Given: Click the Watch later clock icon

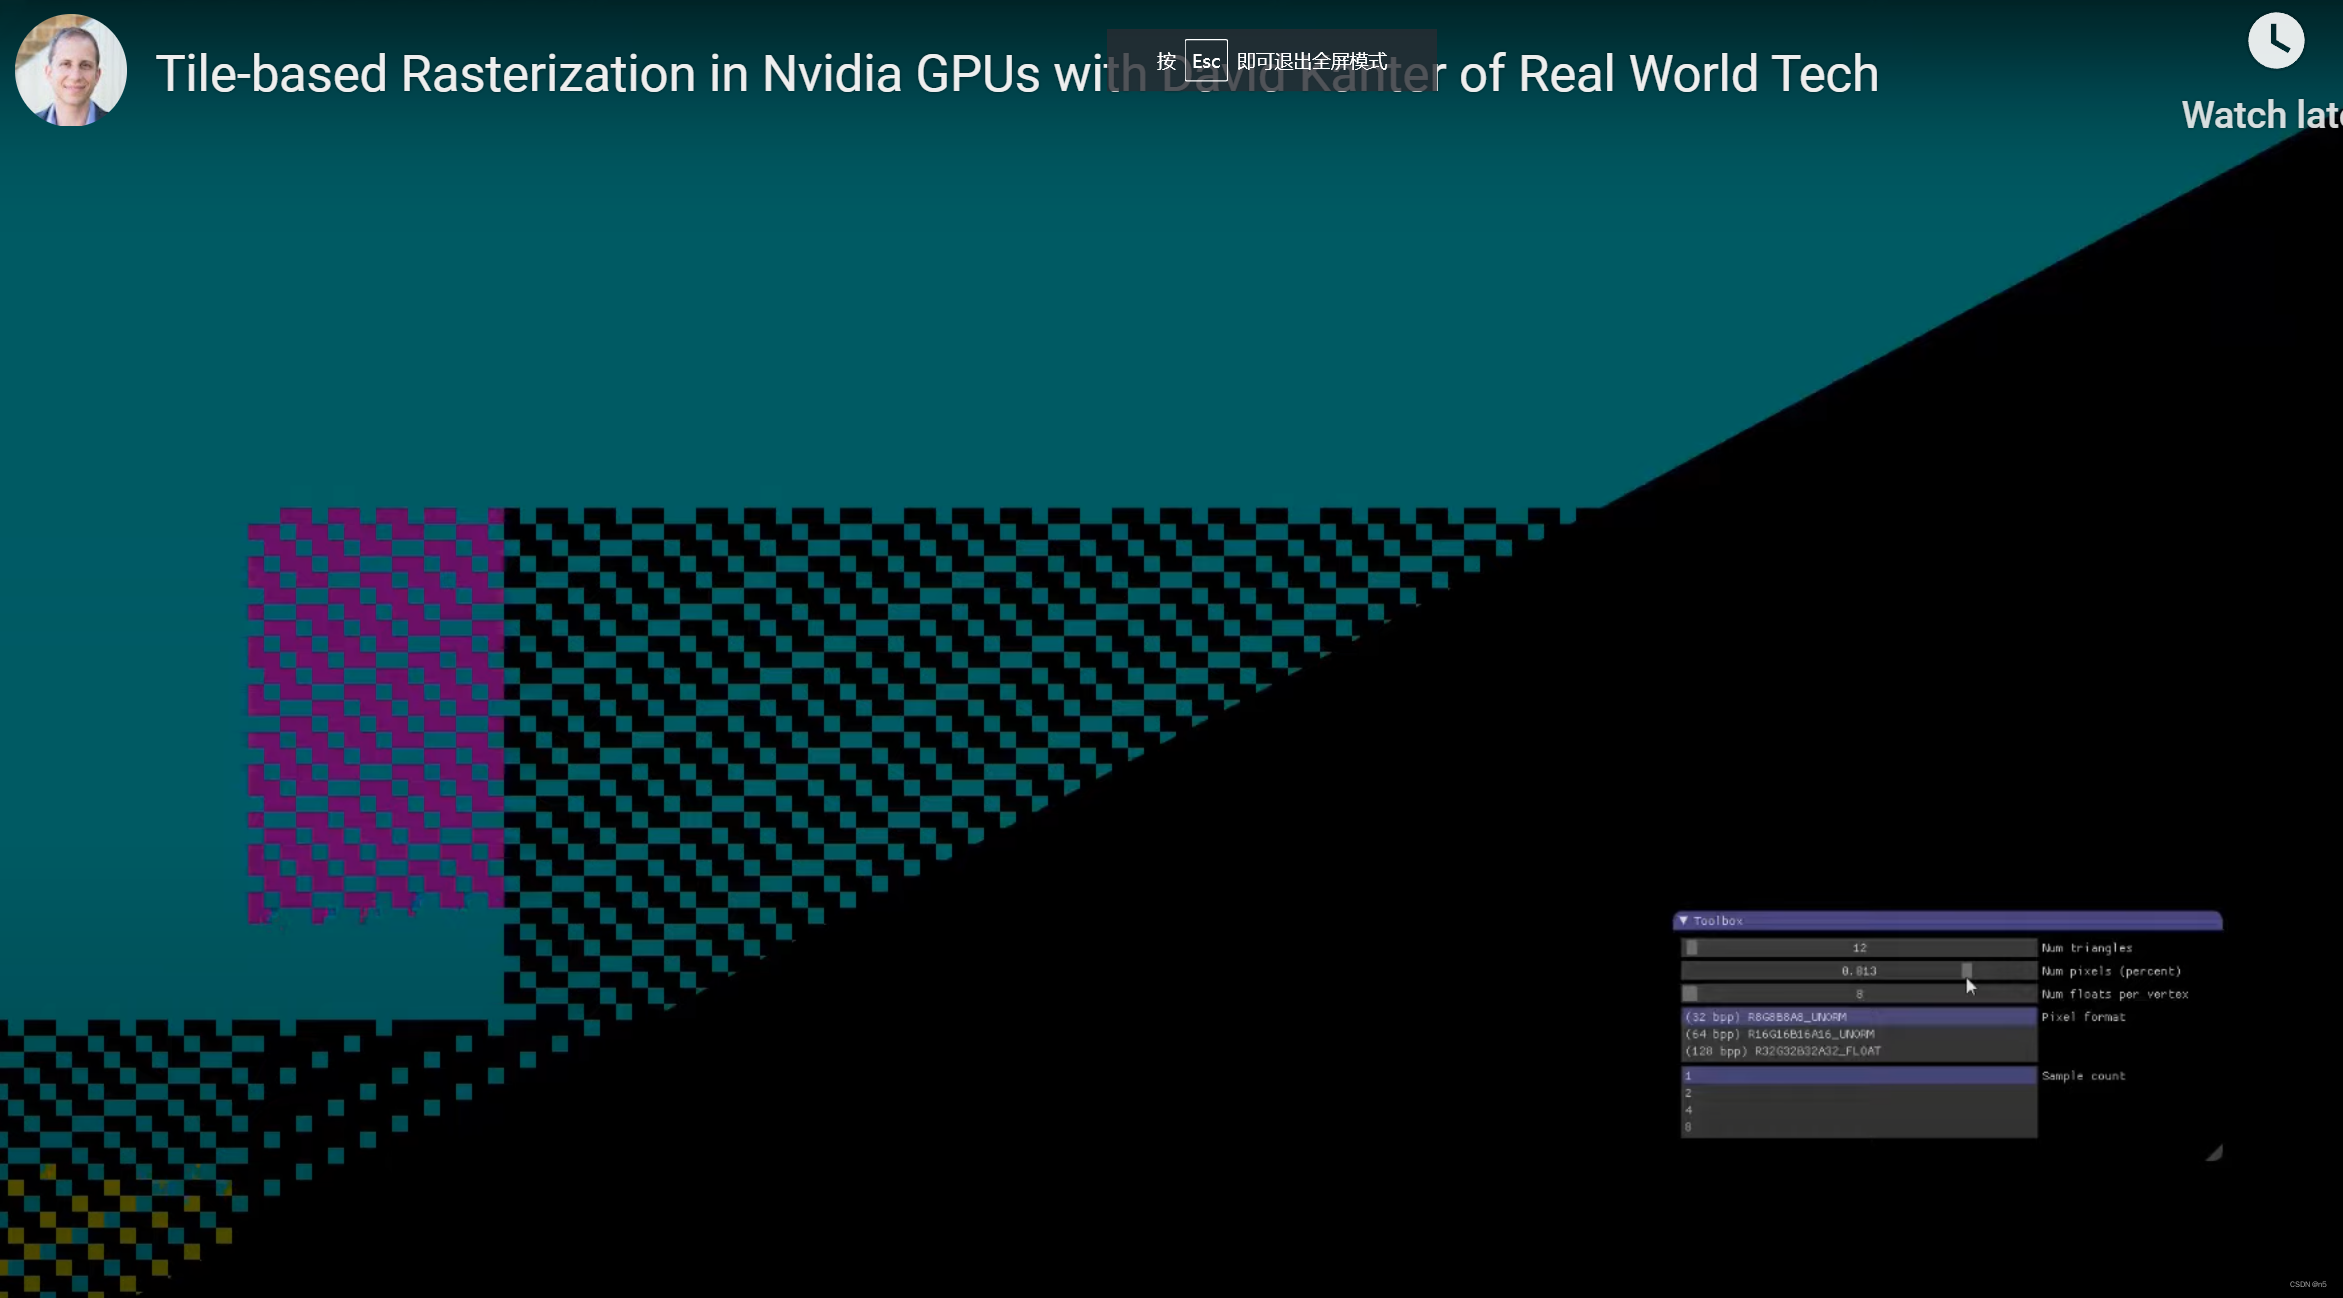Looking at the screenshot, I should (x=2278, y=41).
